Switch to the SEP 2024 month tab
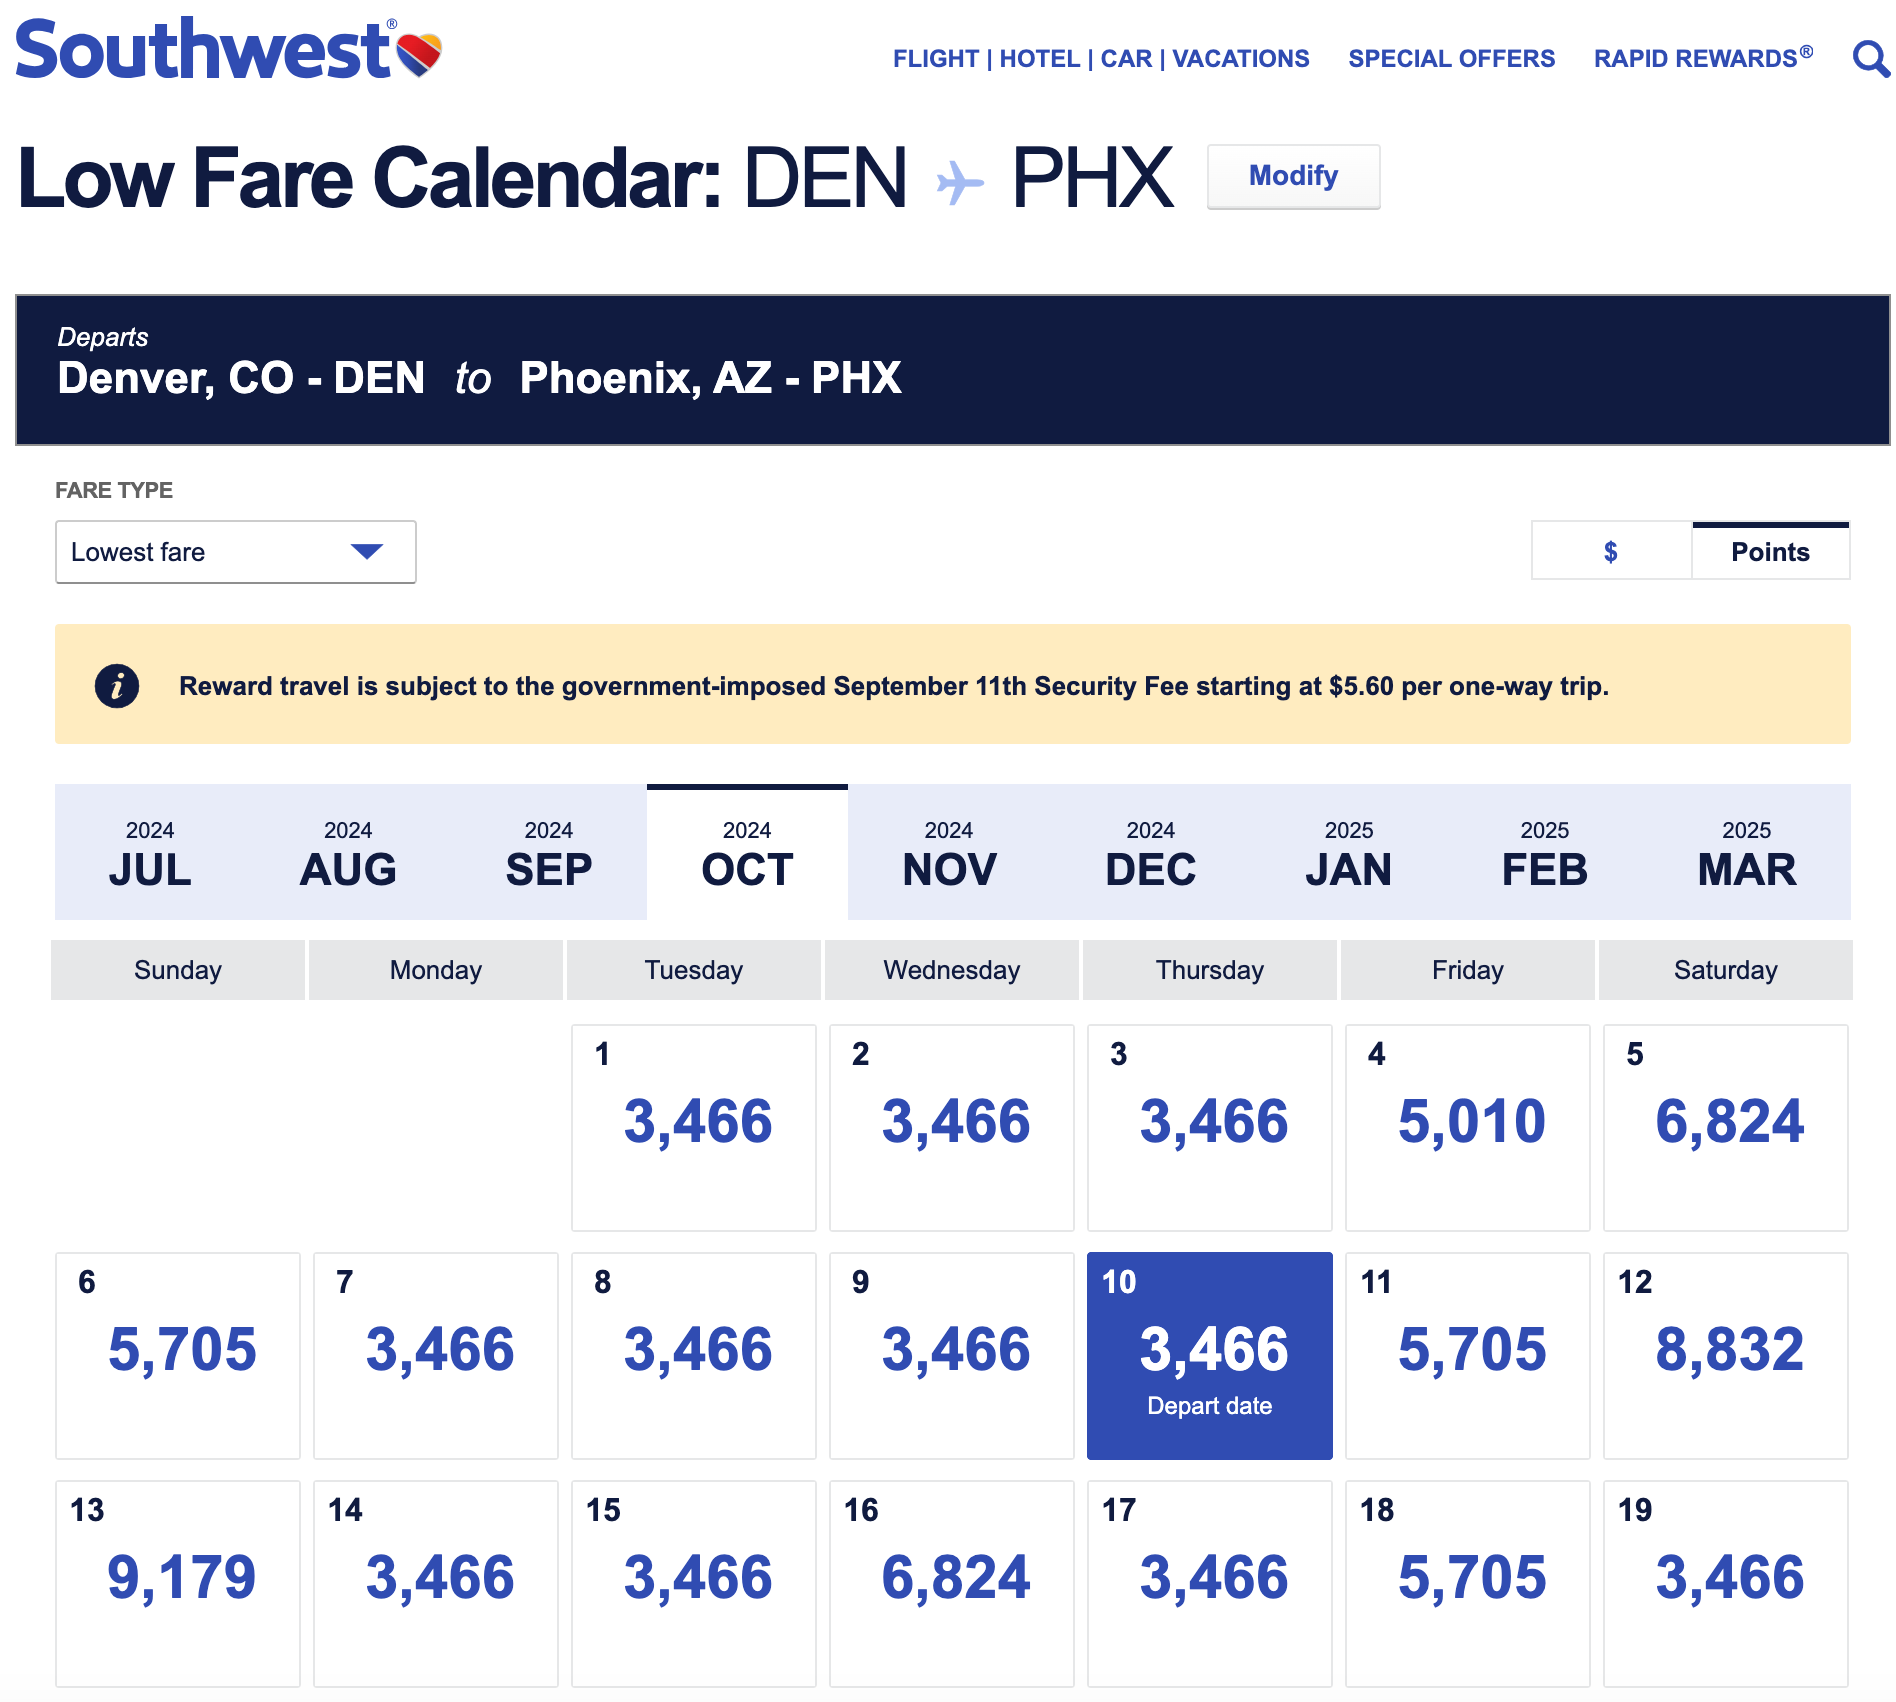The width and height of the screenshot is (1896, 1702). tap(548, 853)
